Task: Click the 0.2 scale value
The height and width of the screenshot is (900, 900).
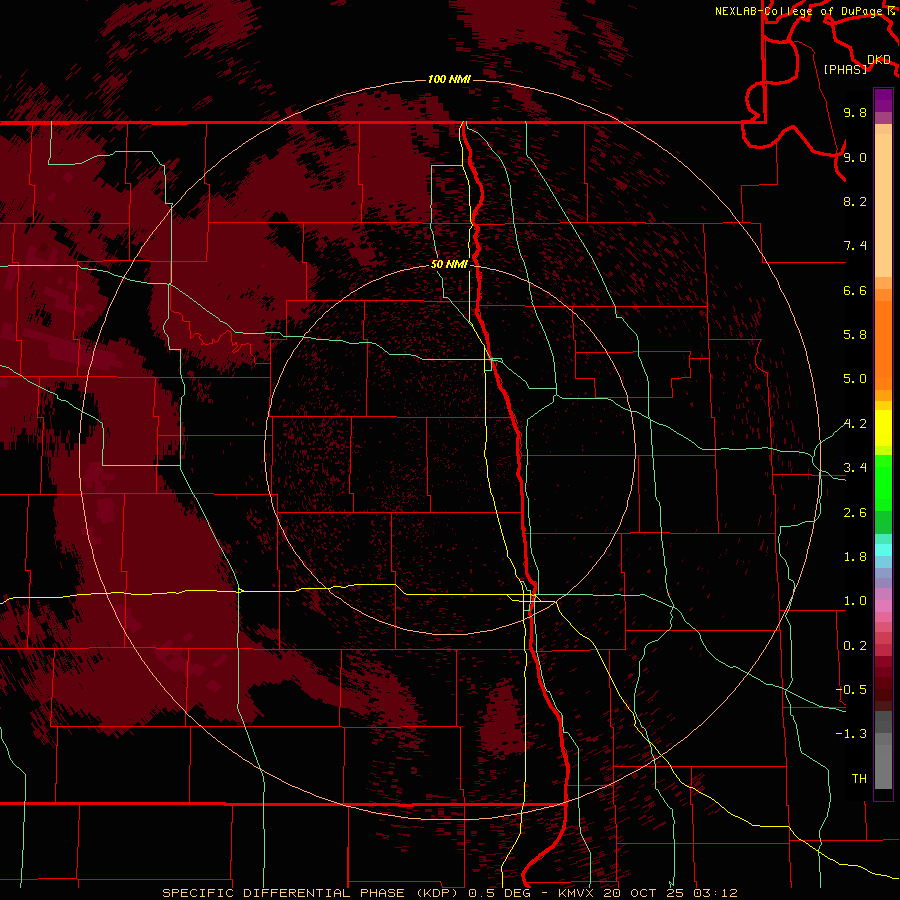Action: 855,646
